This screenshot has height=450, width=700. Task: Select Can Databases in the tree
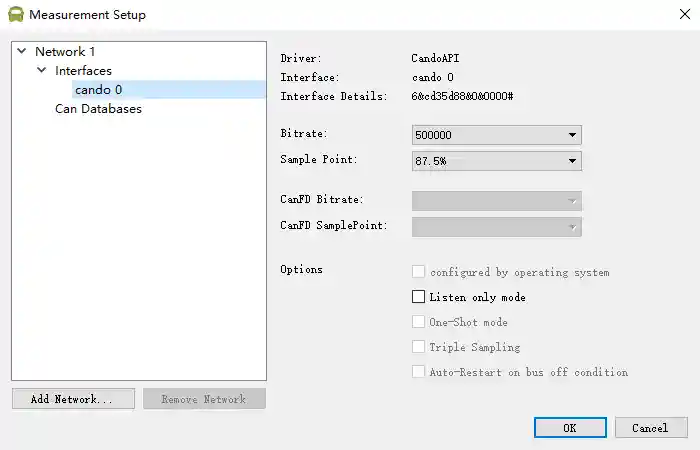click(98, 109)
